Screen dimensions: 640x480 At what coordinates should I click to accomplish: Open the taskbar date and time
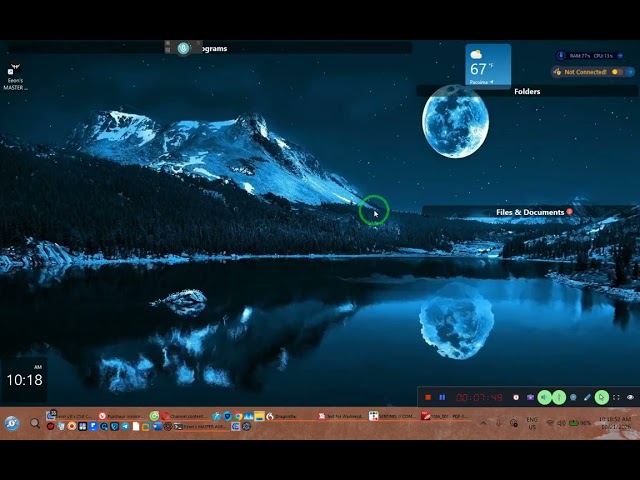(x=615, y=423)
